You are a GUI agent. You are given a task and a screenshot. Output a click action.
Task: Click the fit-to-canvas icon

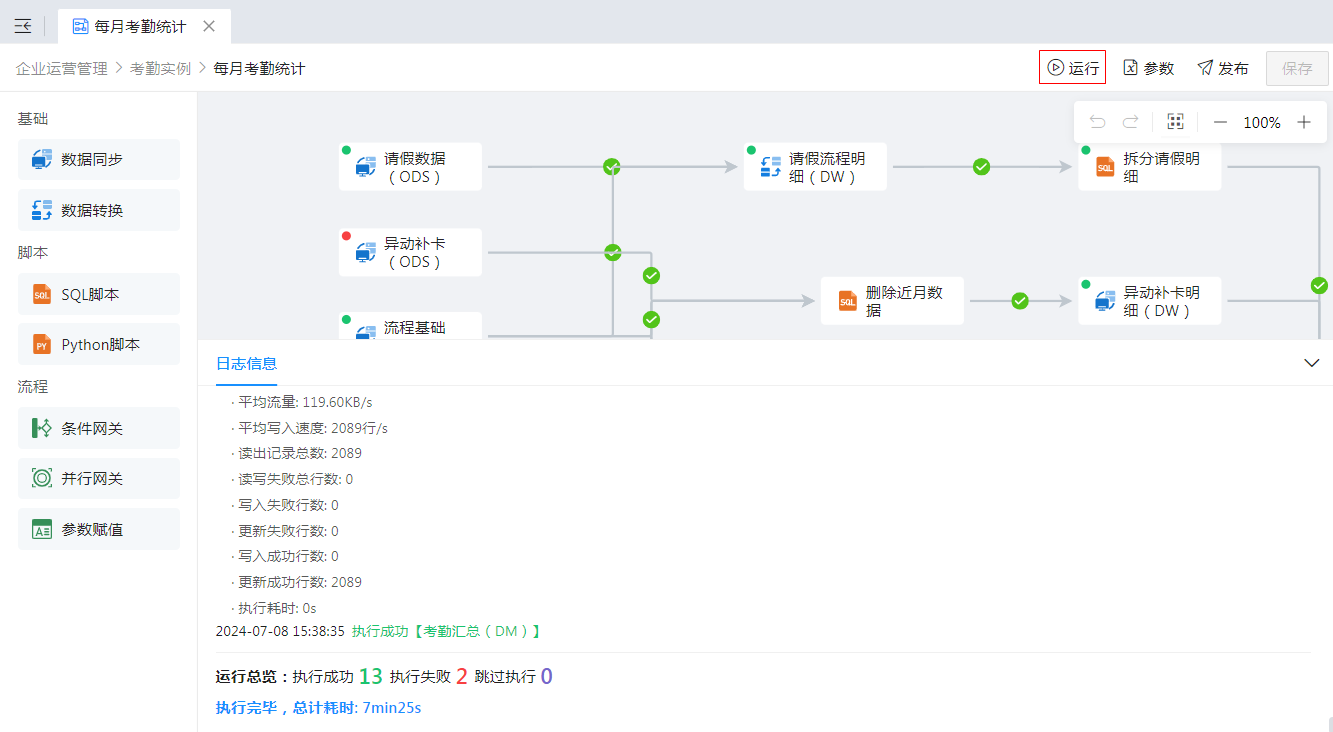click(1175, 122)
